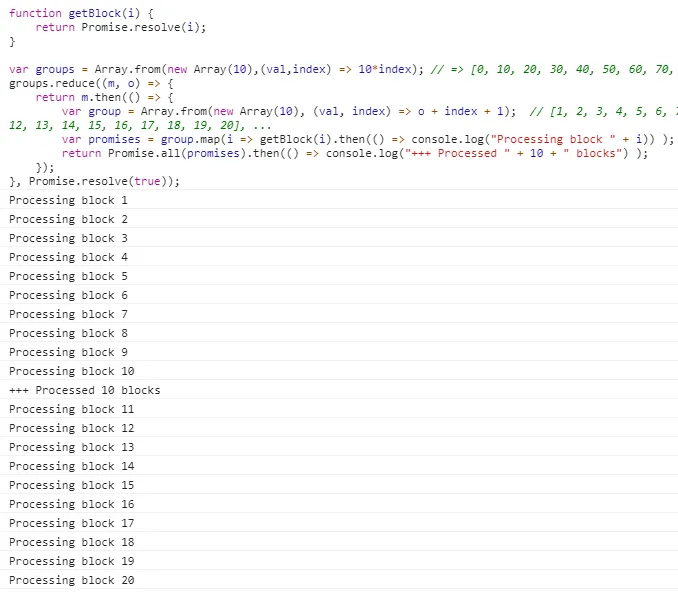Select console line 'Processing block 11'
The width and height of the screenshot is (678, 594).
coord(339,409)
